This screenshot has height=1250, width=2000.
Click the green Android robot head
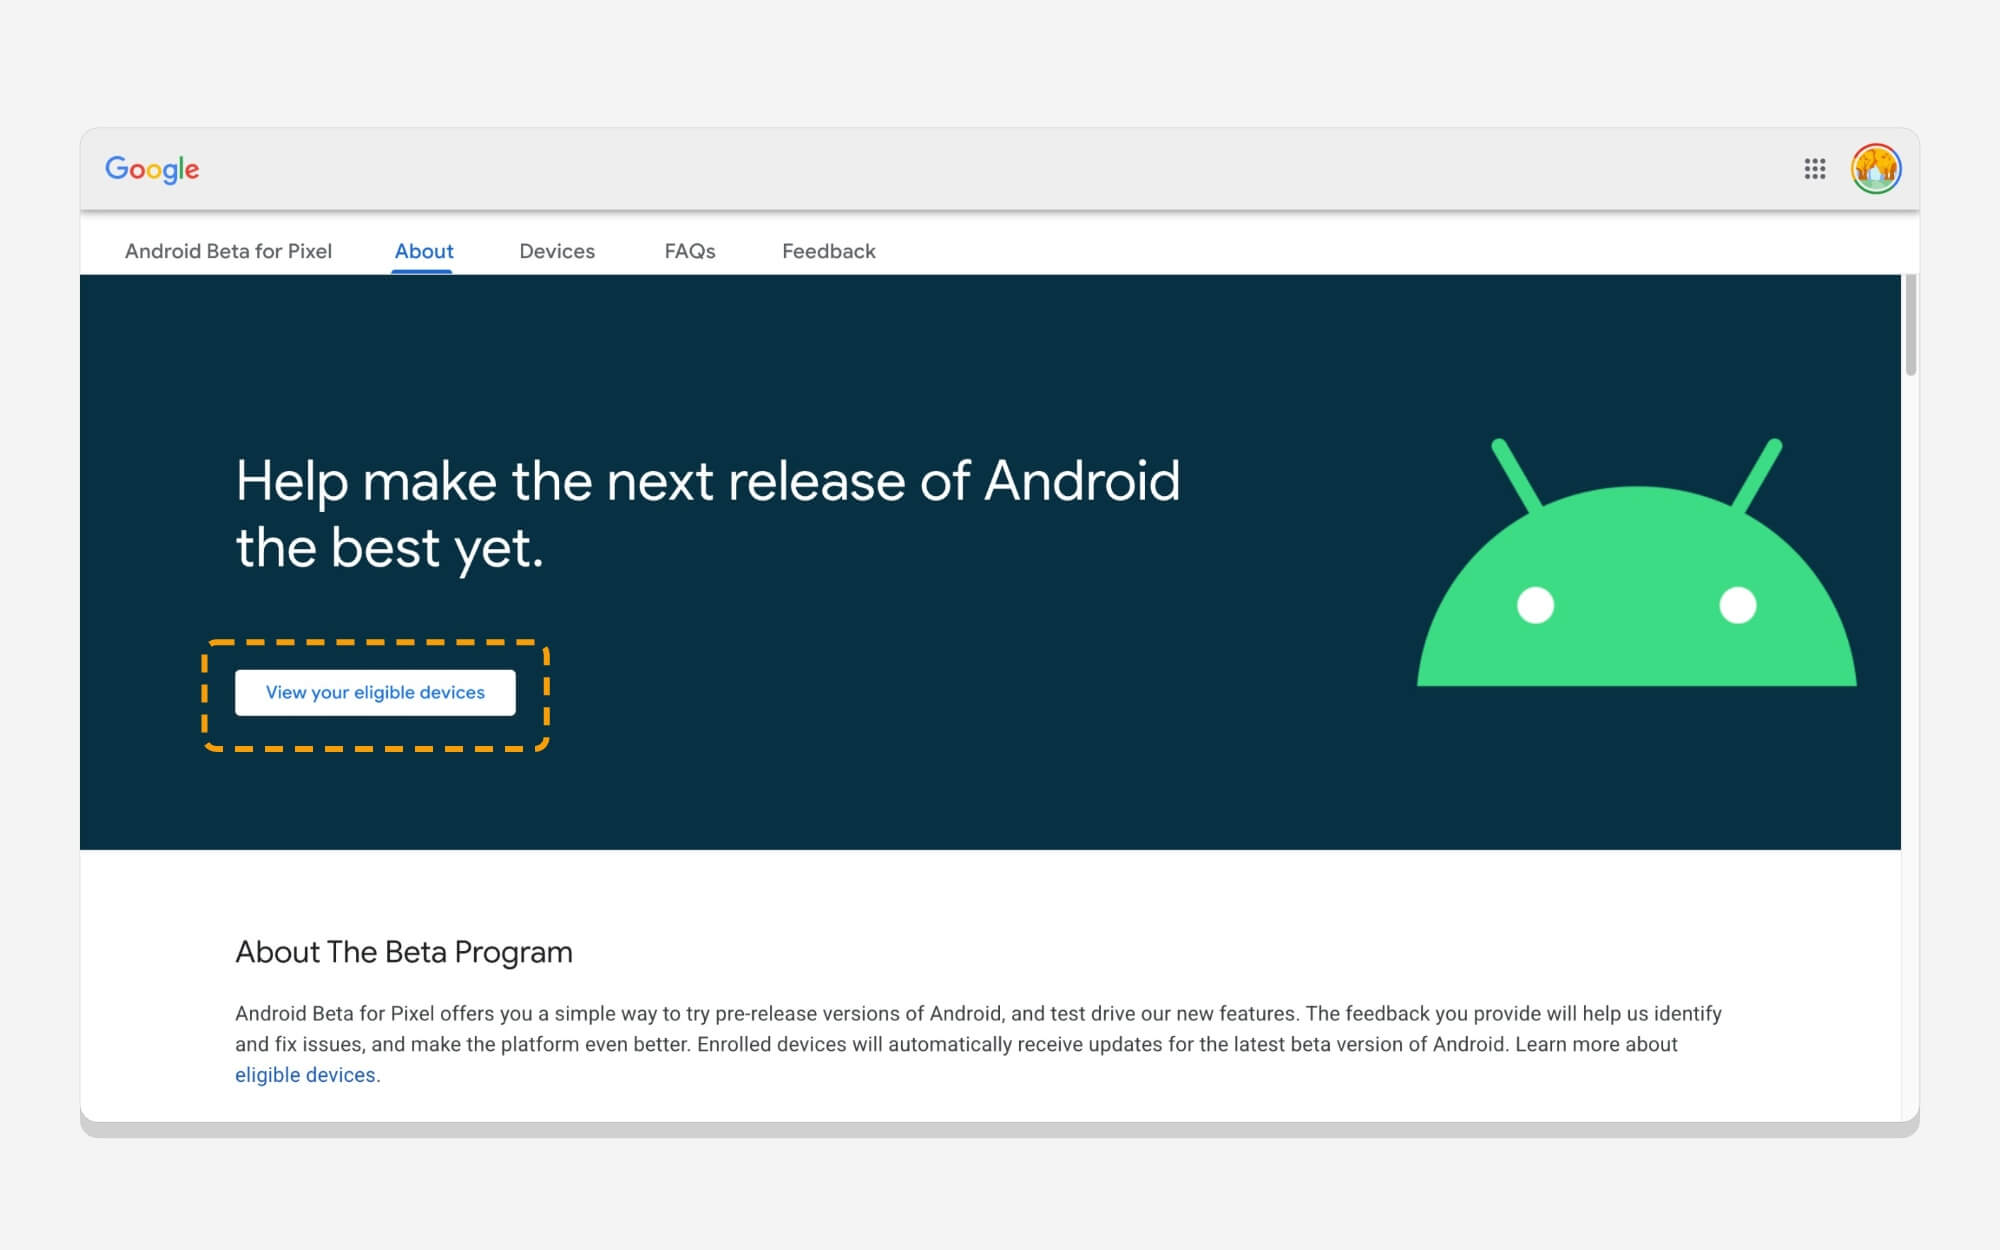point(1636,640)
